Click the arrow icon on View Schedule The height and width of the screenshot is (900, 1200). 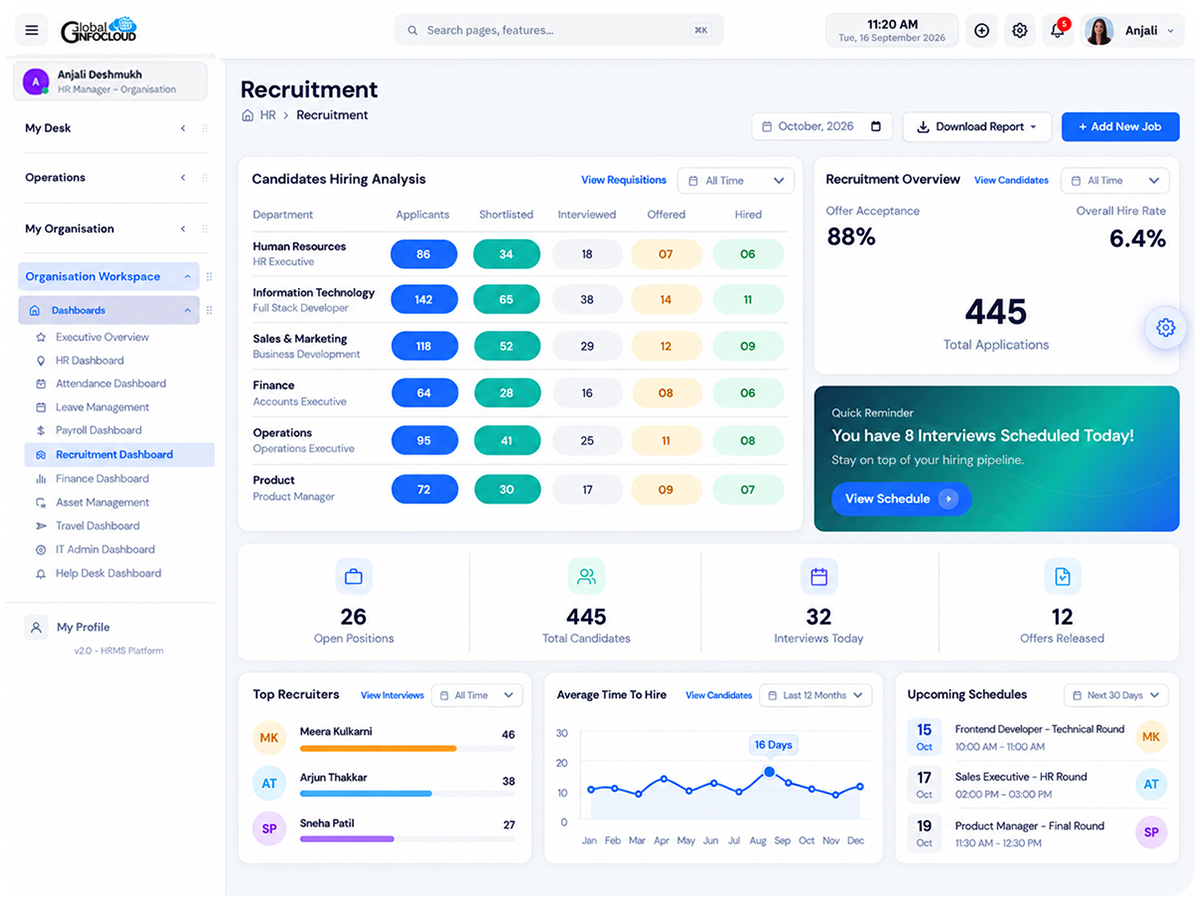949,498
